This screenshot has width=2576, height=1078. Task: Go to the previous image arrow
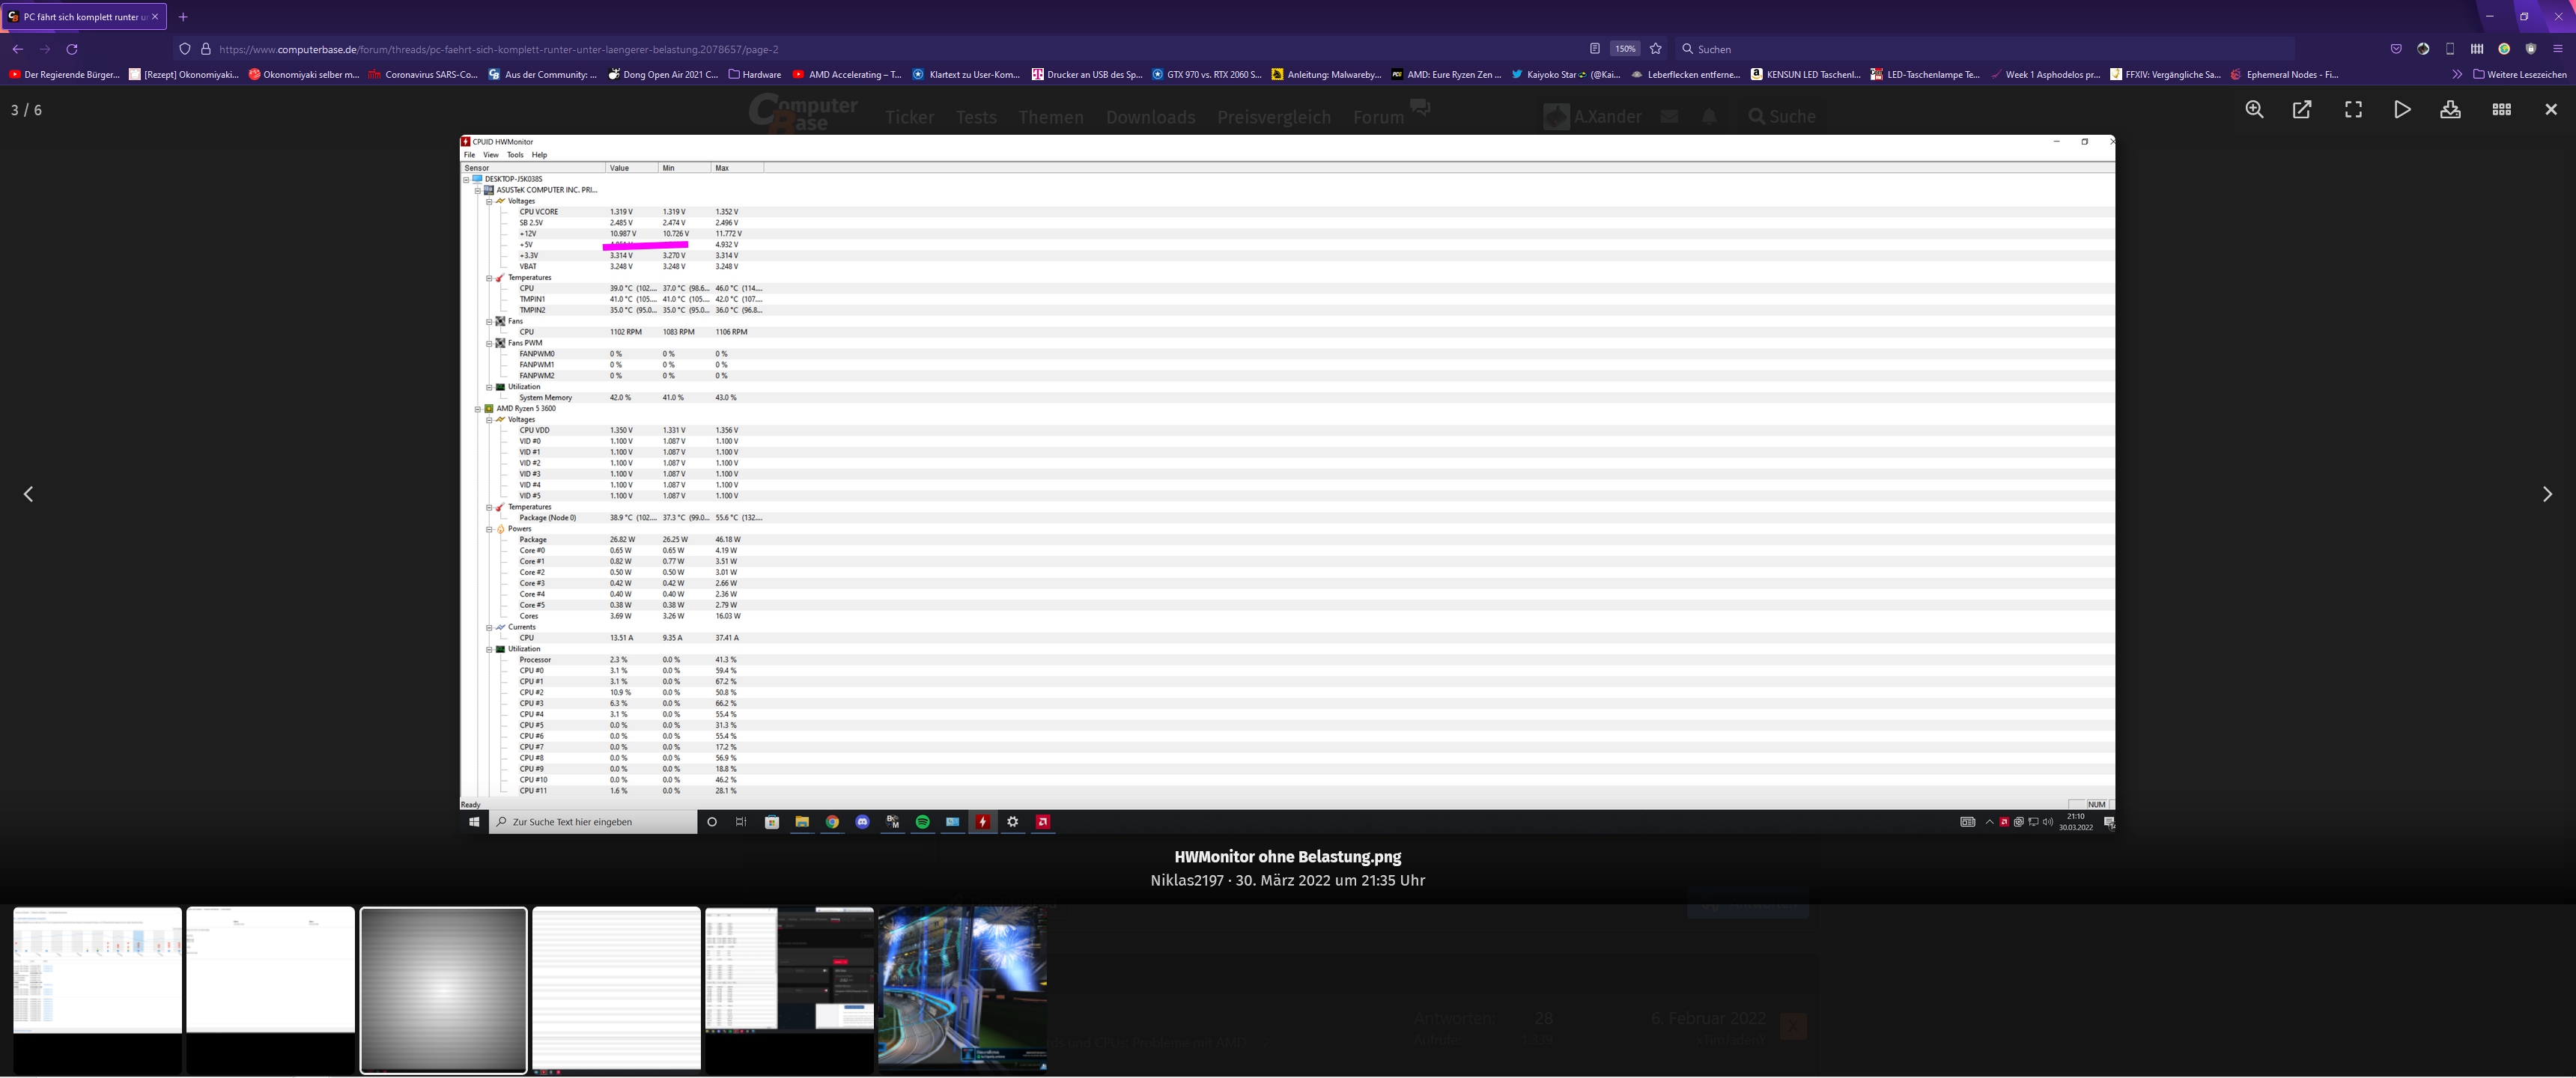pyautogui.click(x=29, y=494)
